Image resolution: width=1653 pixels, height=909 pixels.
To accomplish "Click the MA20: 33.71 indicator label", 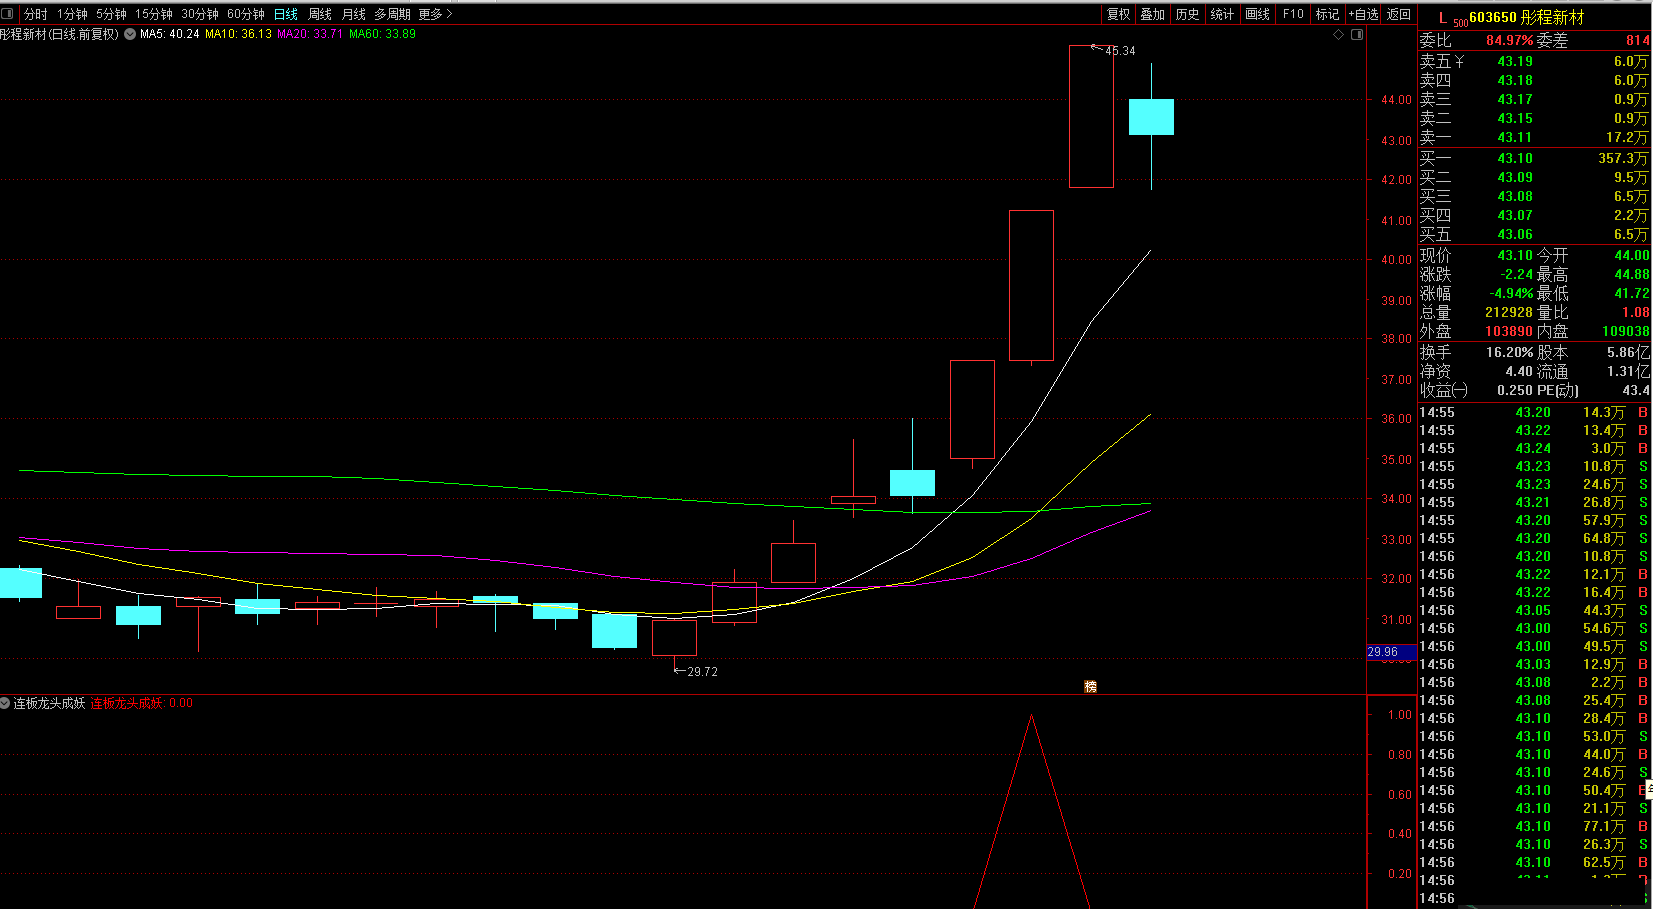I will tap(310, 34).
